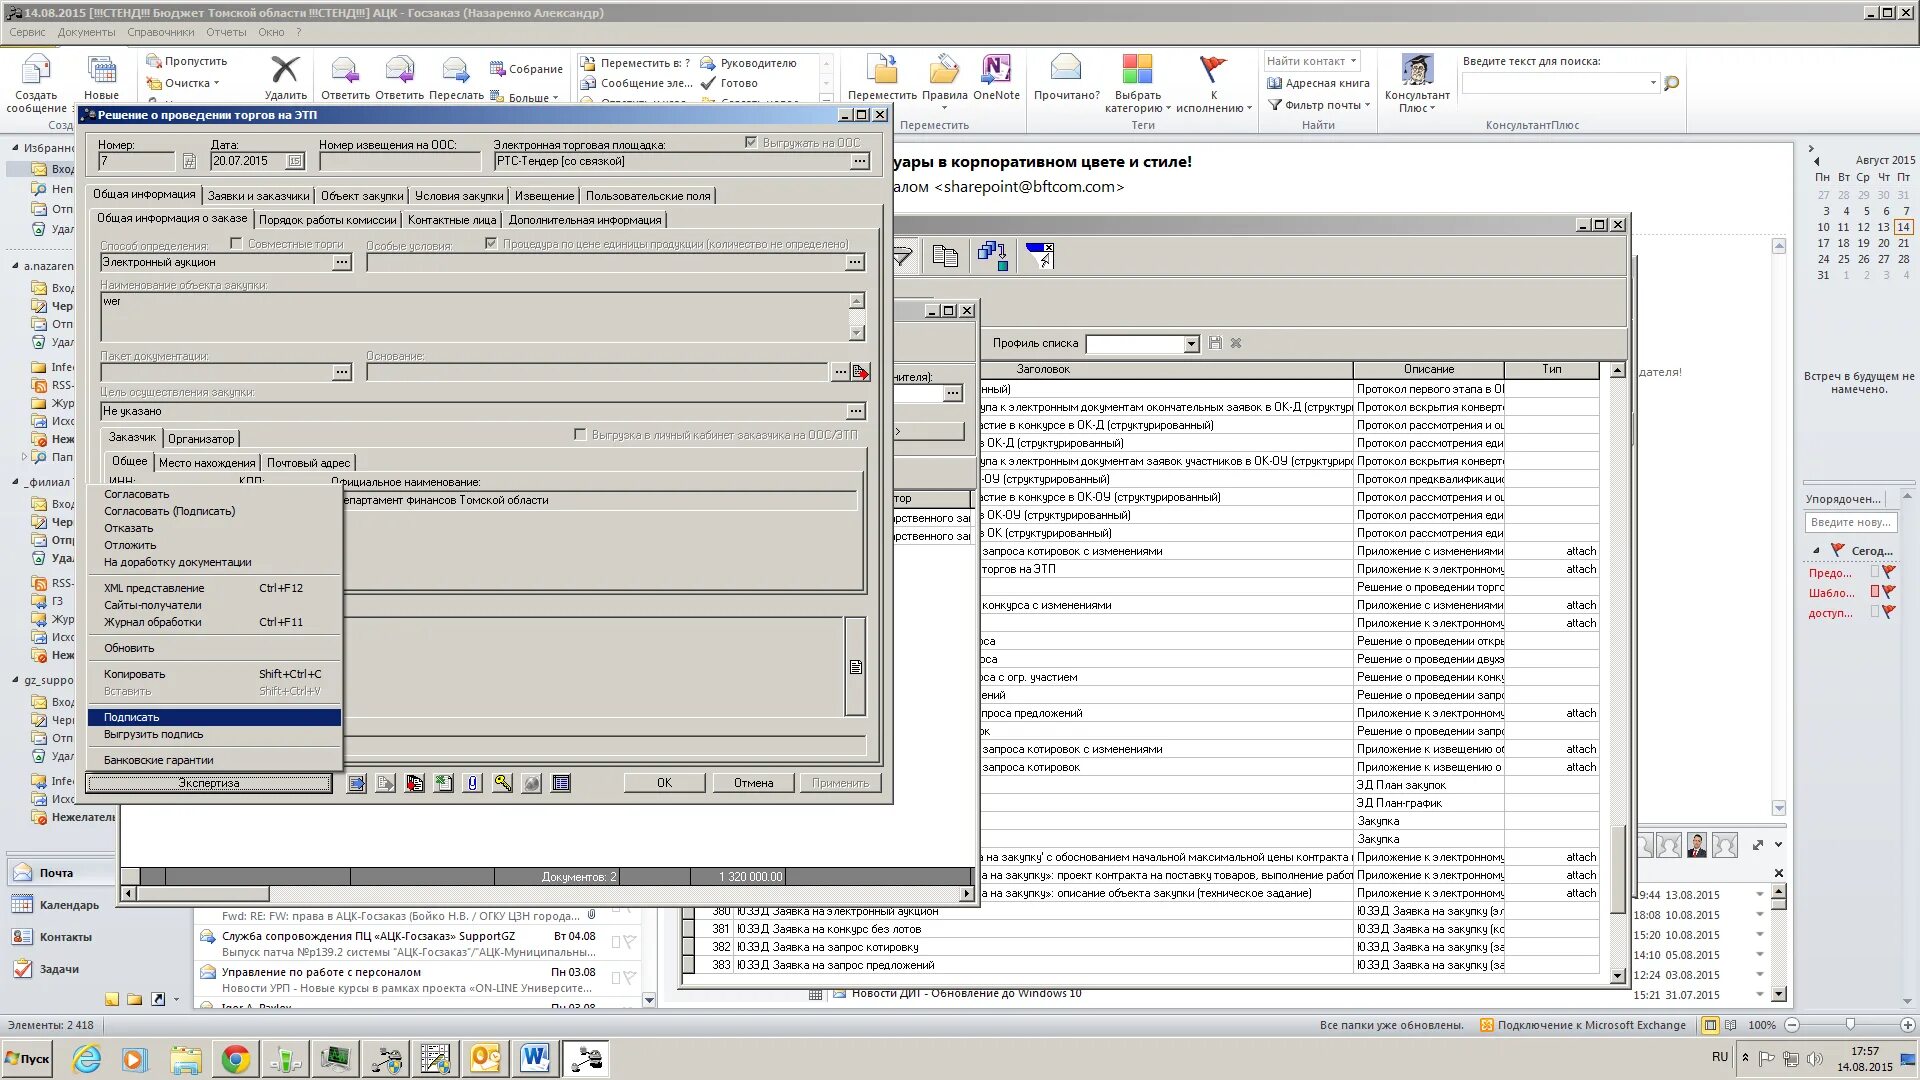Toggle the Совместные торги checkbox
Image resolution: width=1920 pixels, height=1080 pixels.
[237, 243]
